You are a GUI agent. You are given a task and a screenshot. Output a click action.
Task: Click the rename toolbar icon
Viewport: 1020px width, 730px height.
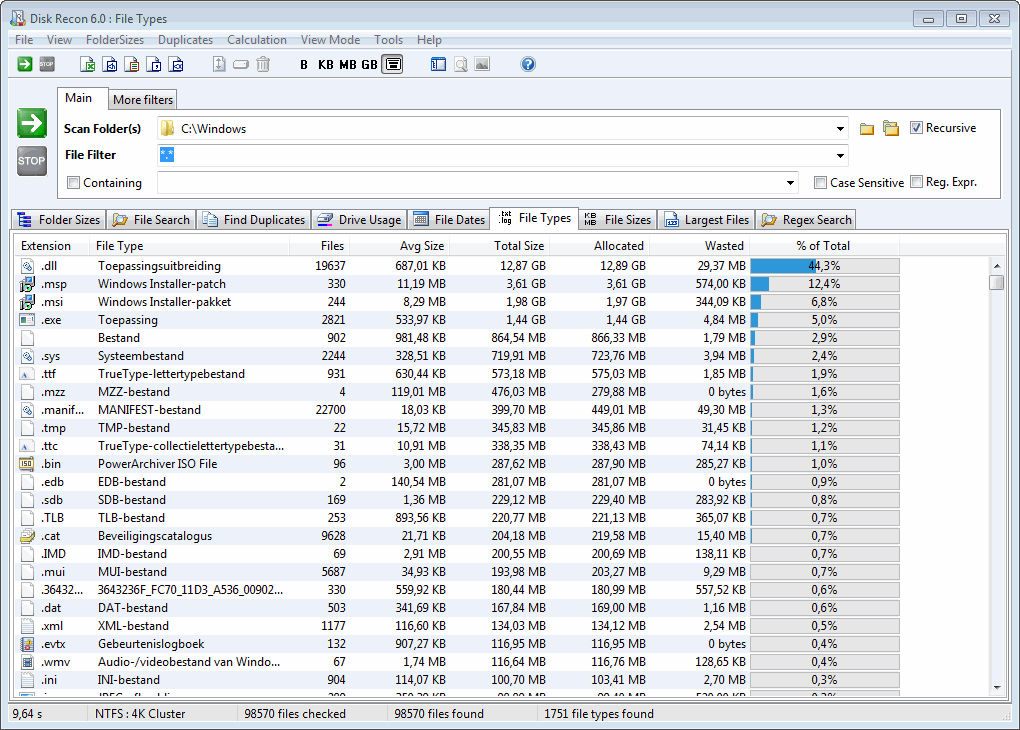click(x=241, y=64)
